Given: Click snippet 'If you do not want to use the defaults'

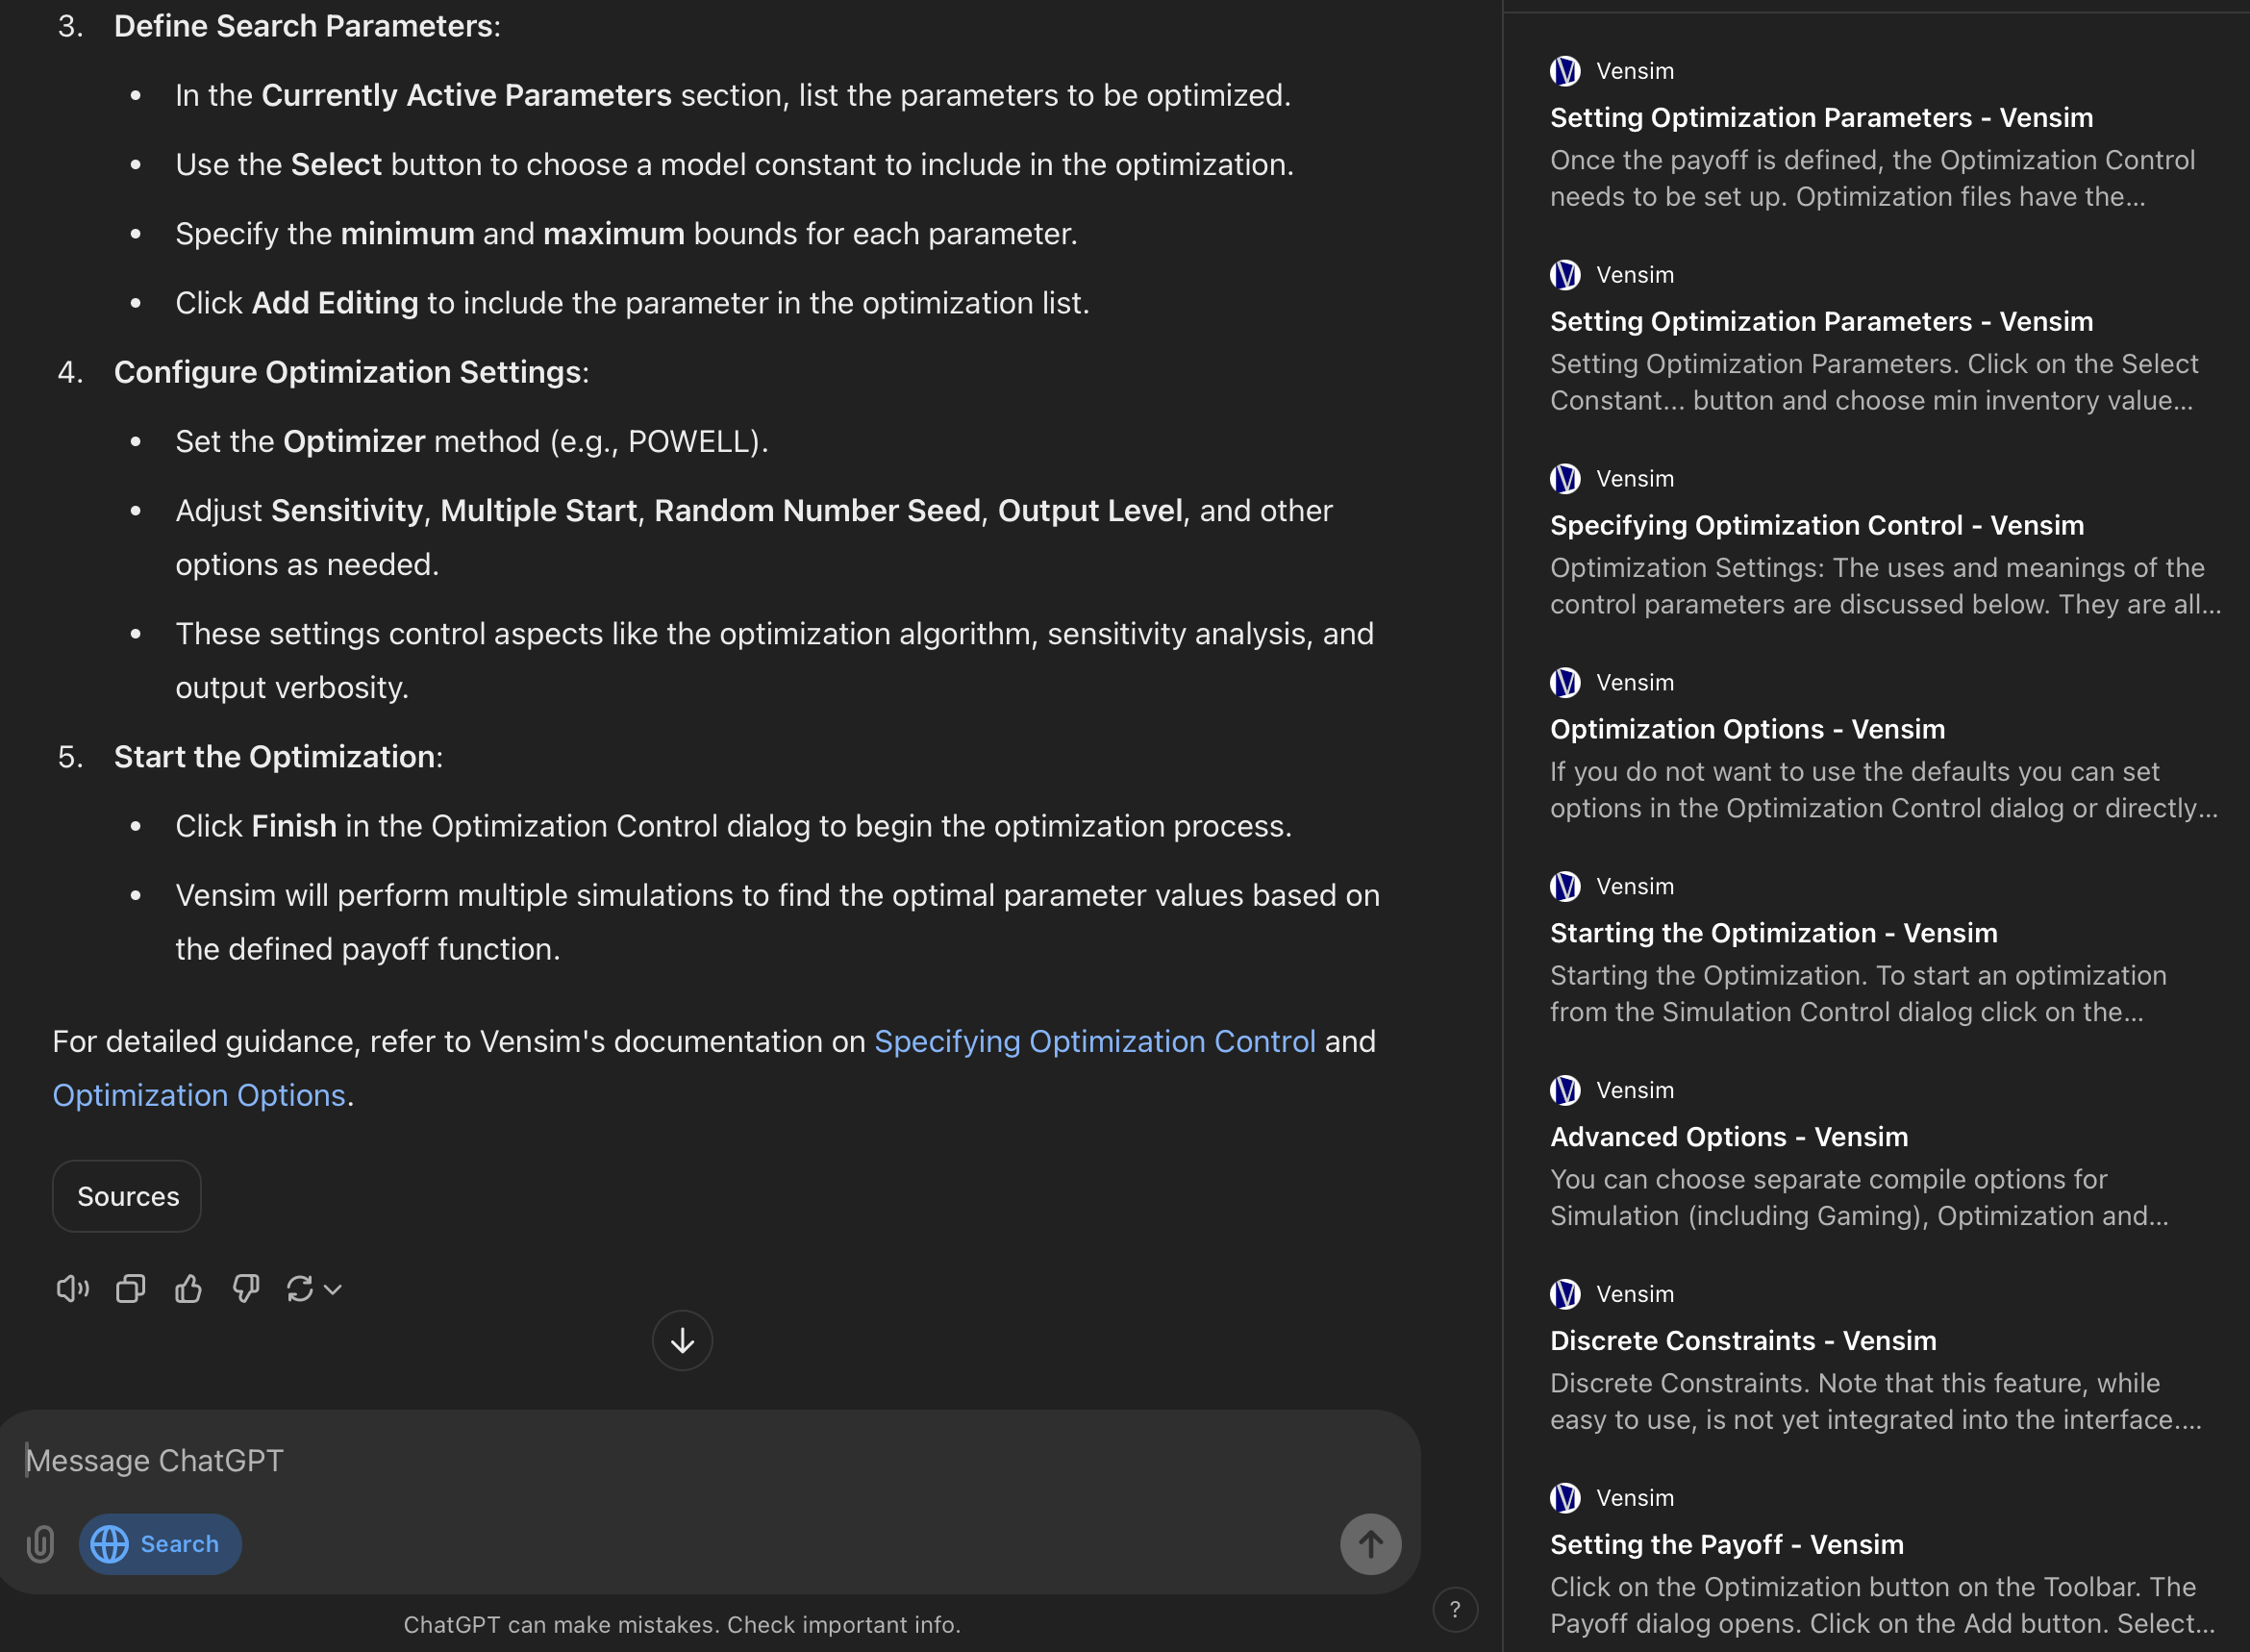Looking at the screenshot, I should point(1883,790).
